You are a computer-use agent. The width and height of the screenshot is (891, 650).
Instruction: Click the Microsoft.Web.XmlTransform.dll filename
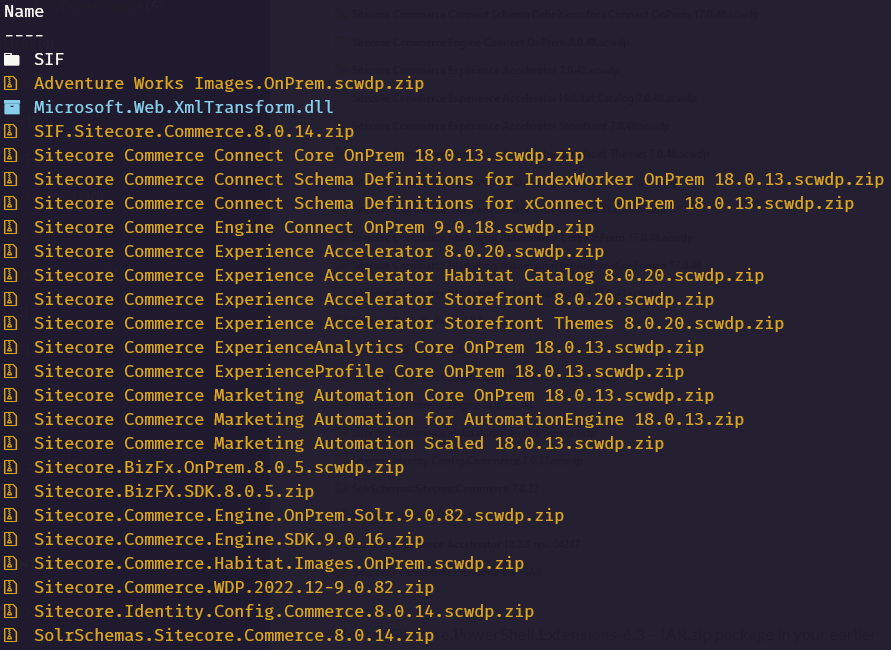tap(184, 107)
